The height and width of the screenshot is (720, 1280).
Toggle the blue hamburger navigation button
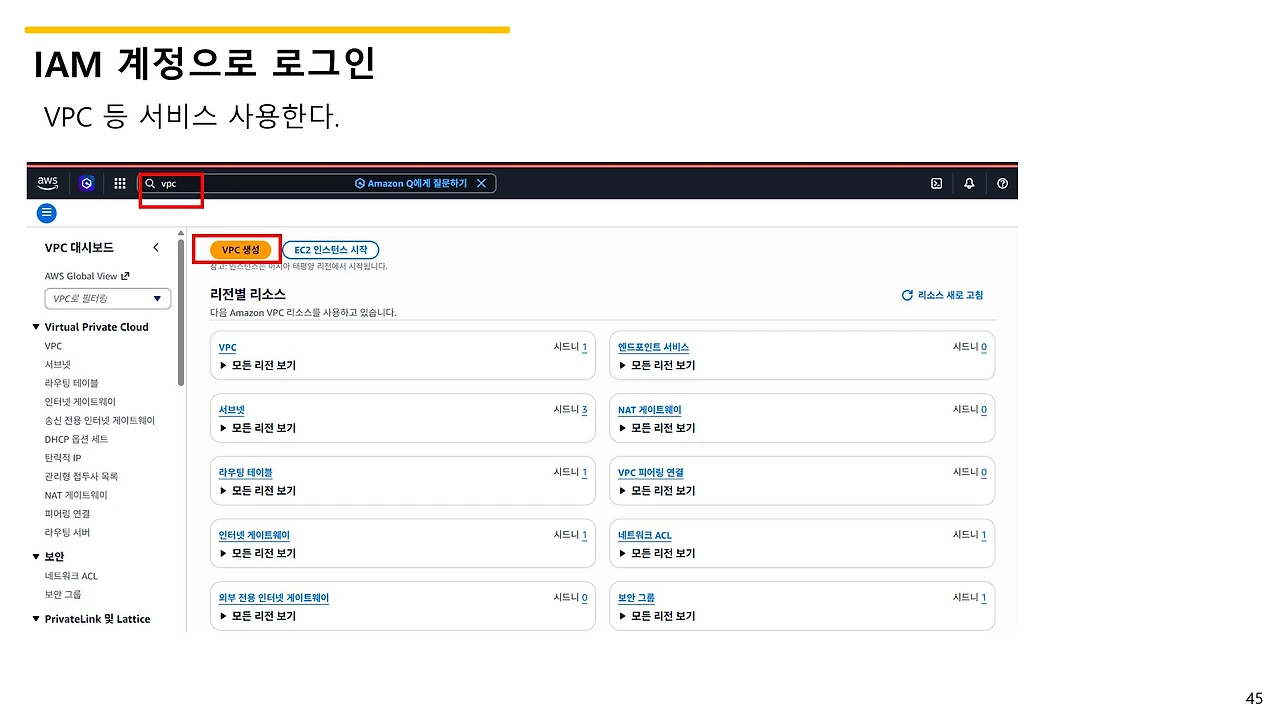(47, 213)
